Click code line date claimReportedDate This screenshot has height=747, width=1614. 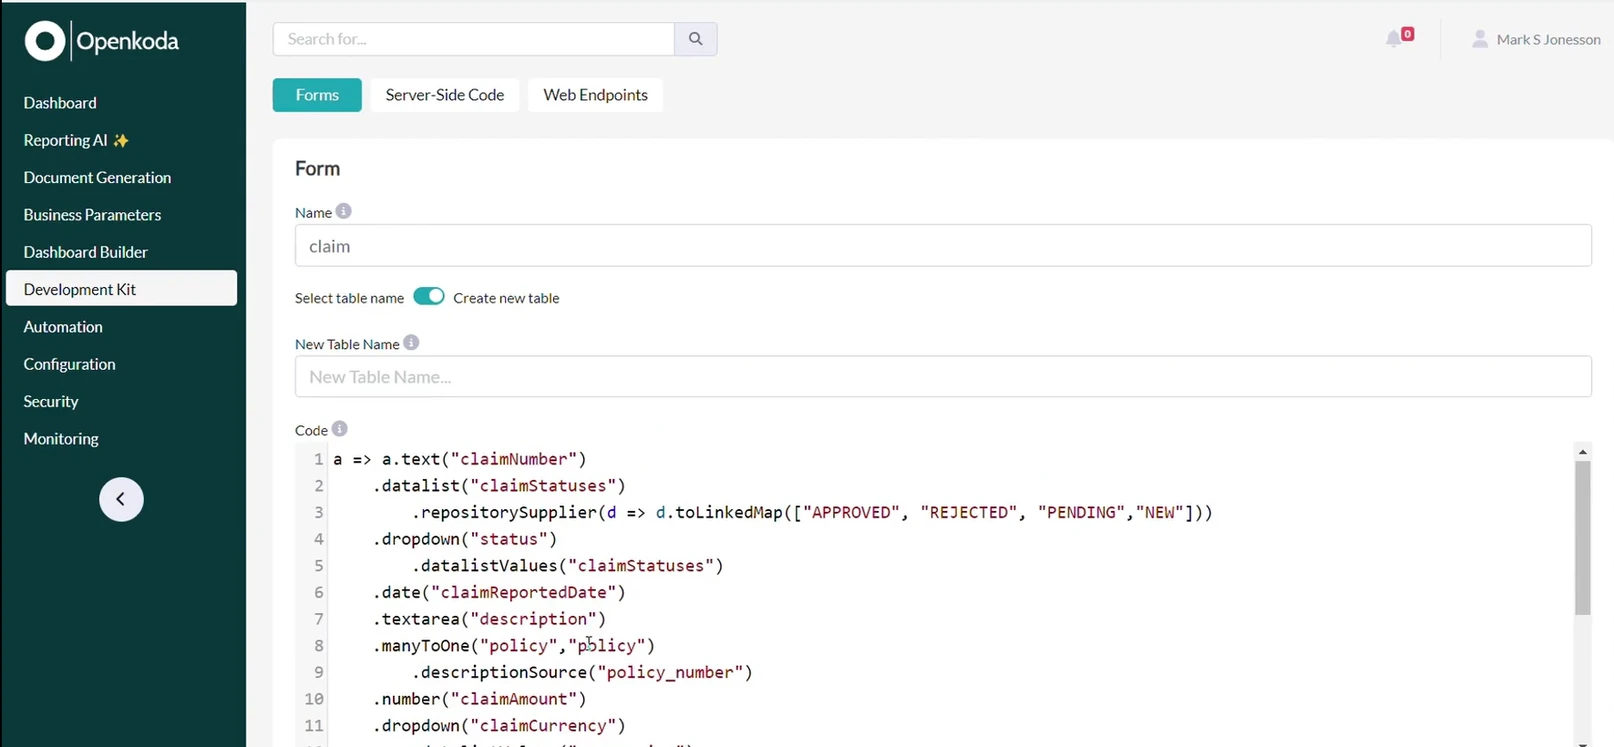click(499, 592)
